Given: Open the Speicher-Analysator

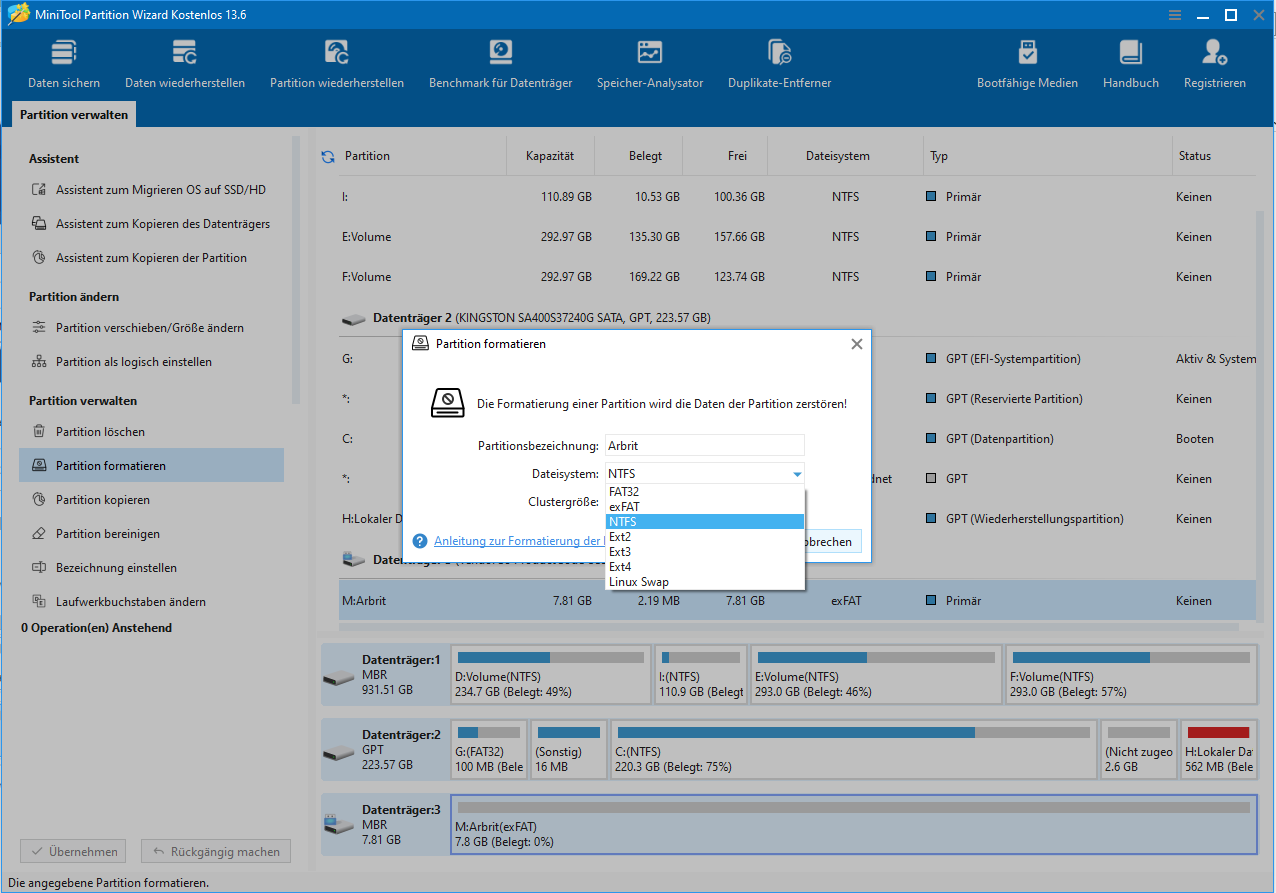Looking at the screenshot, I should pos(650,65).
